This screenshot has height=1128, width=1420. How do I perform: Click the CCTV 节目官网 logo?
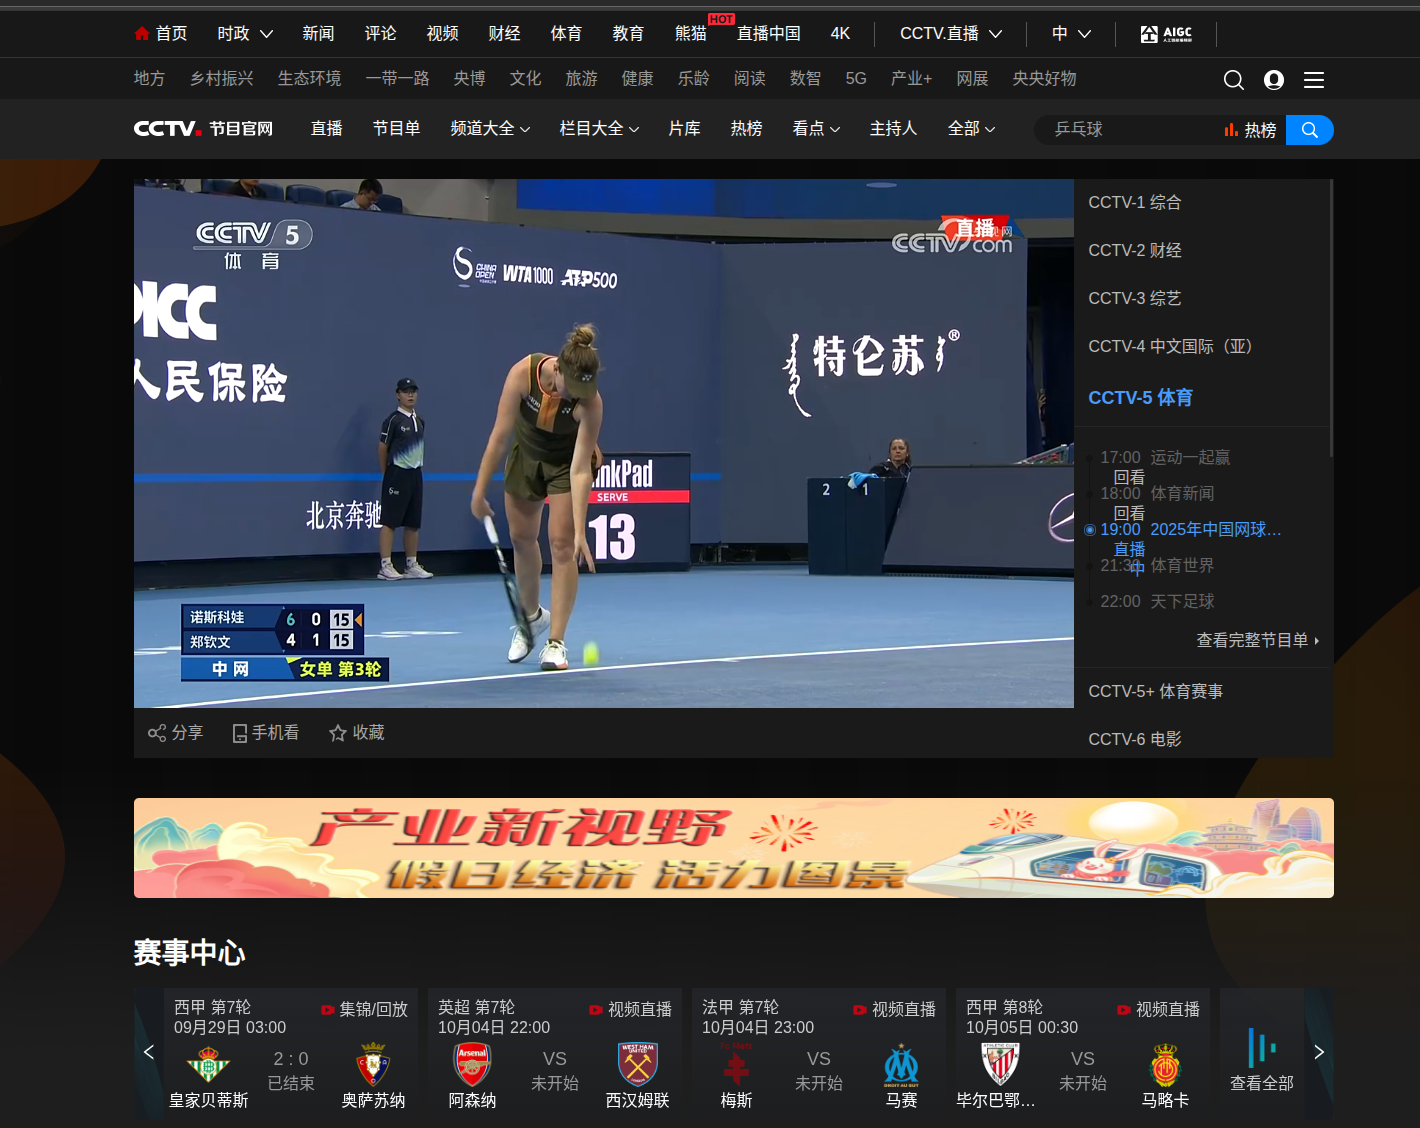[x=203, y=129]
